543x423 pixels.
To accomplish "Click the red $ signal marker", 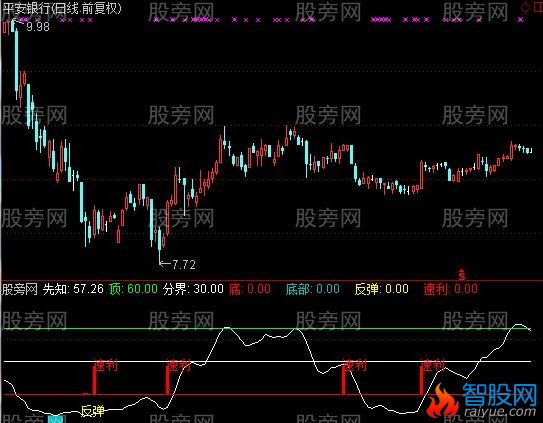I will [461, 274].
